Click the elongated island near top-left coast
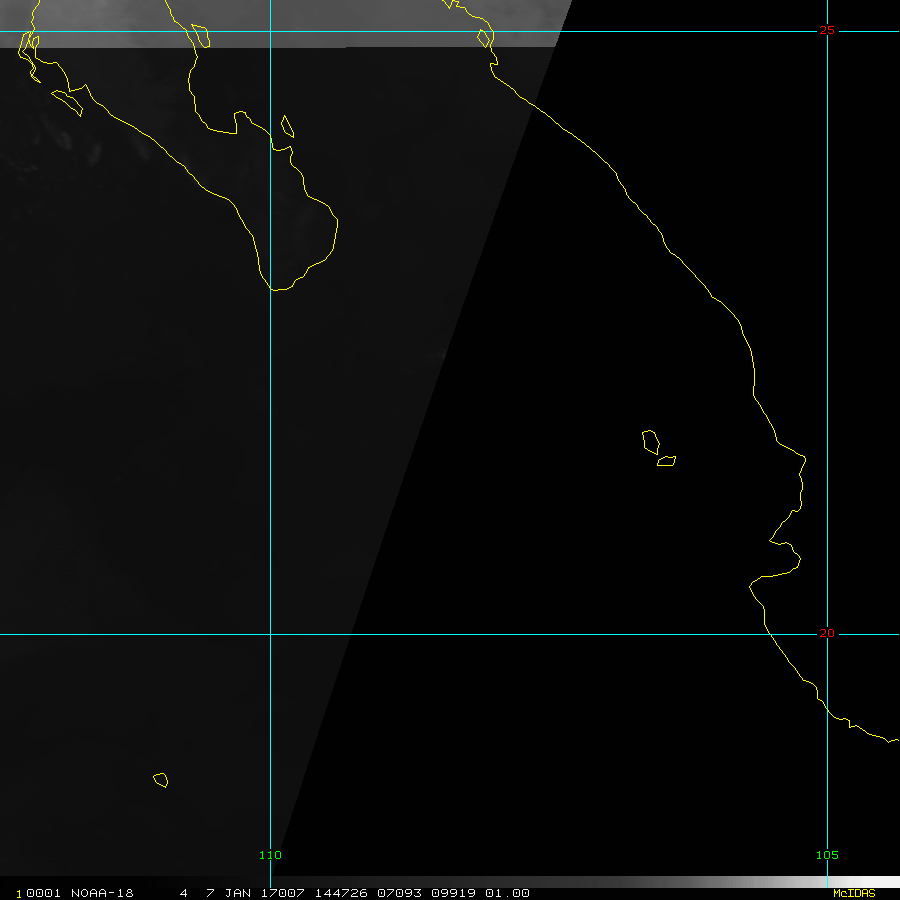Viewport: 900px width, 900px height. click(67, 99)
